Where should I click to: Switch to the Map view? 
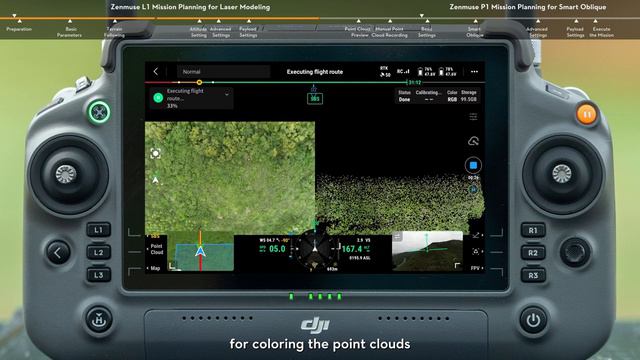click(x=155, y=268)
